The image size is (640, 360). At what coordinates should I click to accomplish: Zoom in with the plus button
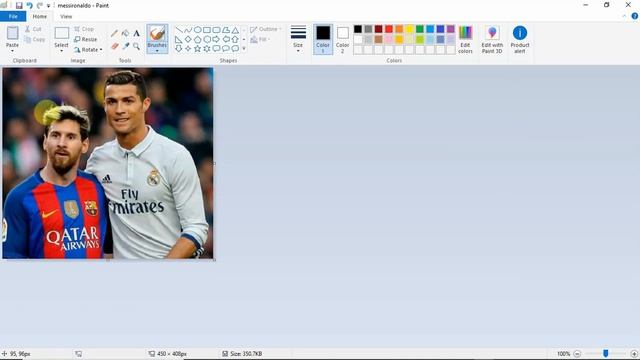coord(634,354)
